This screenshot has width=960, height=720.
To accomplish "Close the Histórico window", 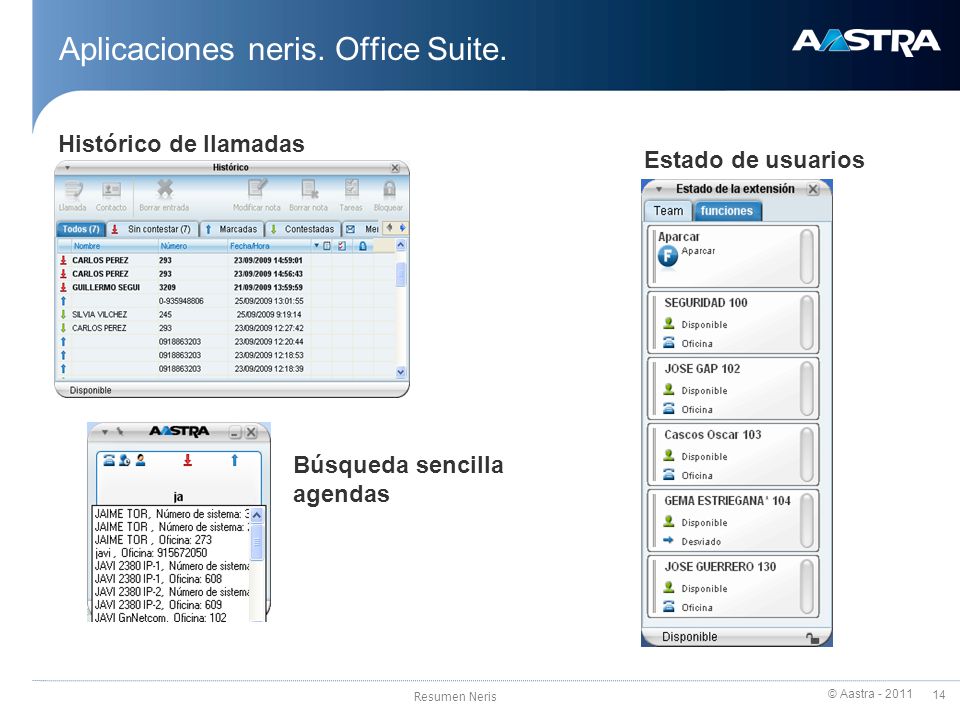I will 396,168.
